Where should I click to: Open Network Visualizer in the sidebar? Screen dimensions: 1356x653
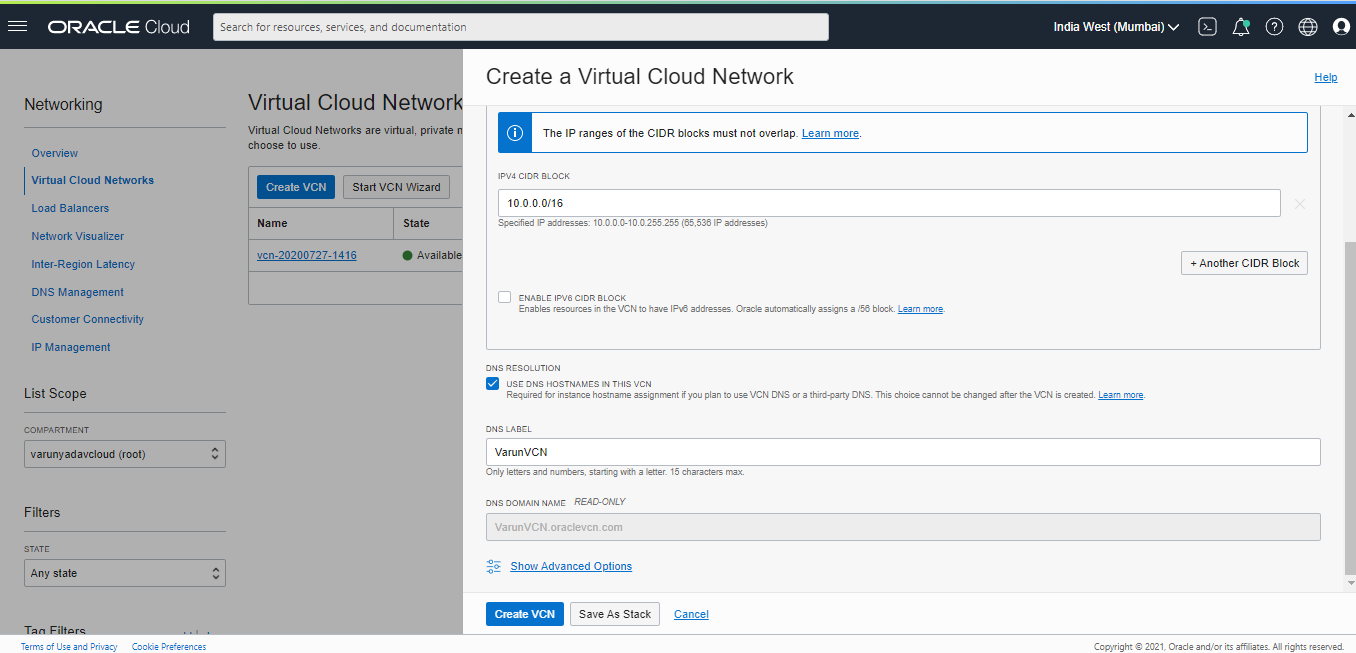pos(78,236)
